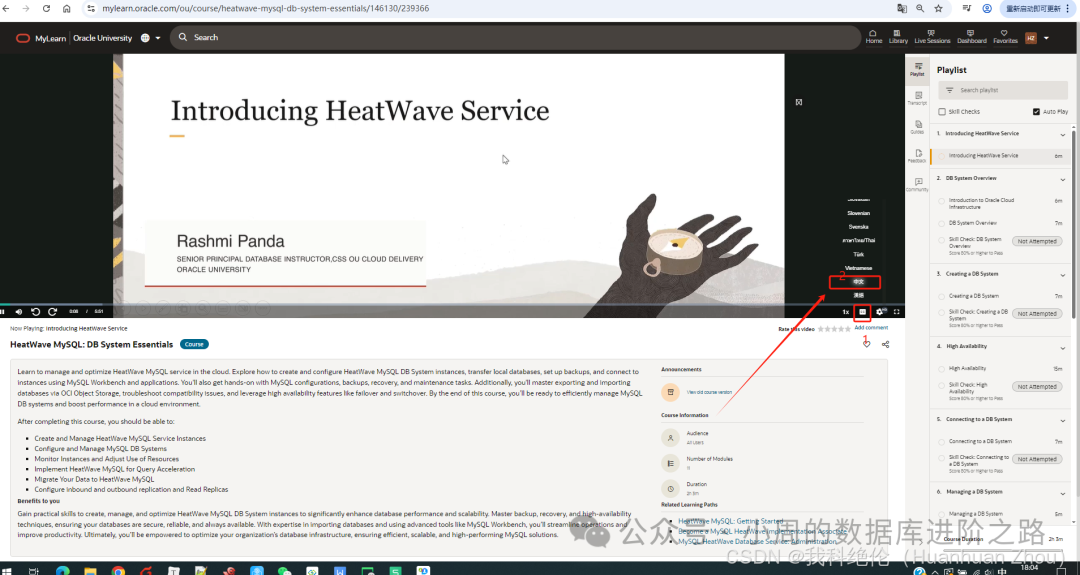Choose Vietnamese subtitle language
1080x575 pixels.
point(858,268)
